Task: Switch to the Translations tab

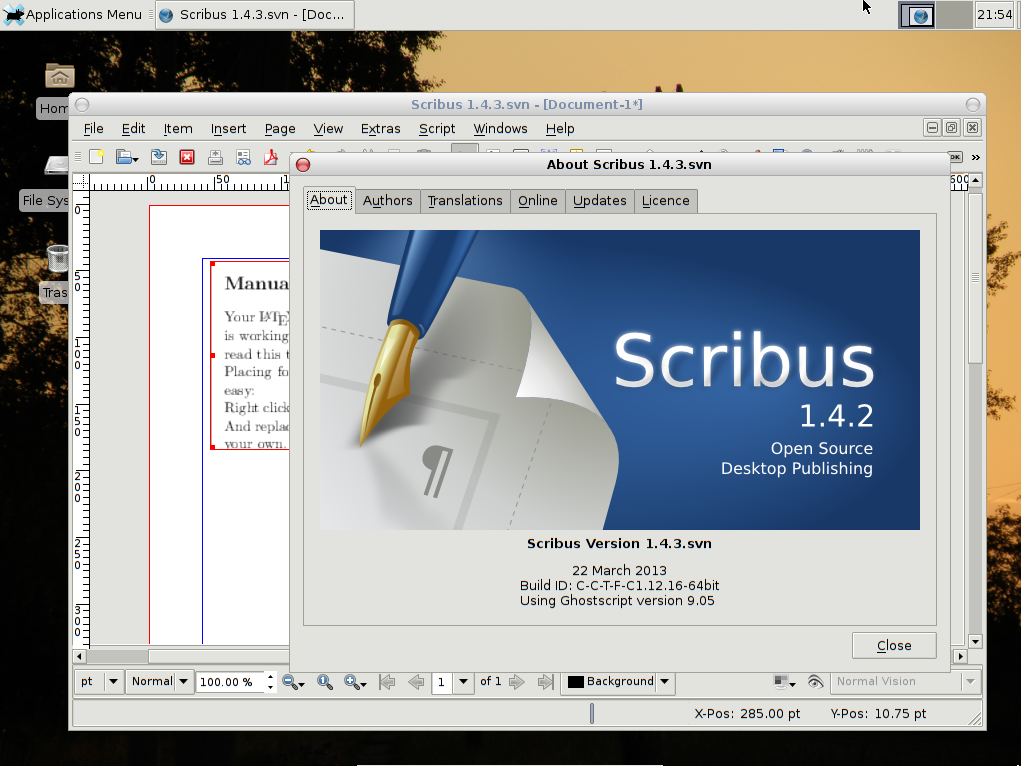Action: (x=465, y=201)
